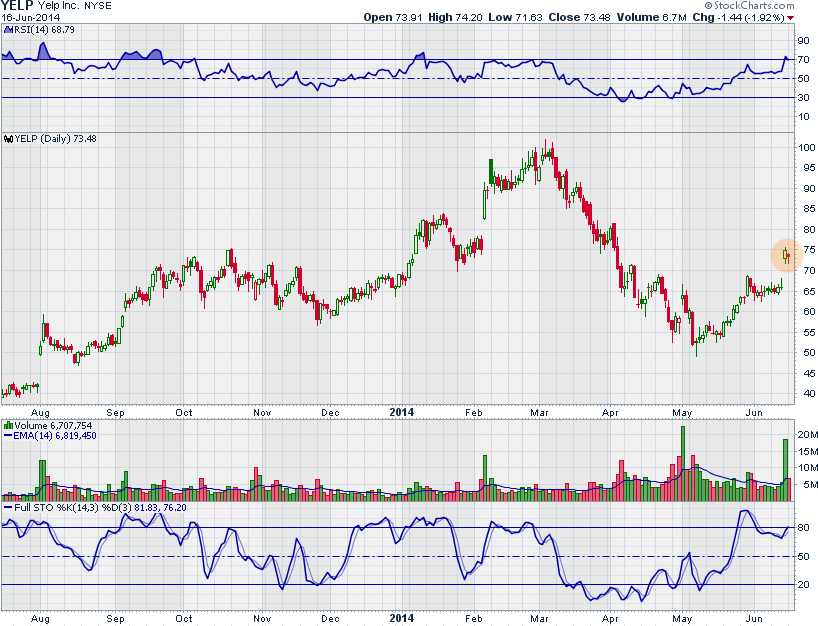818x626 pixels.
Task: Click the RSI(14) area-chart legend icon
Action: tap(8, 30)
